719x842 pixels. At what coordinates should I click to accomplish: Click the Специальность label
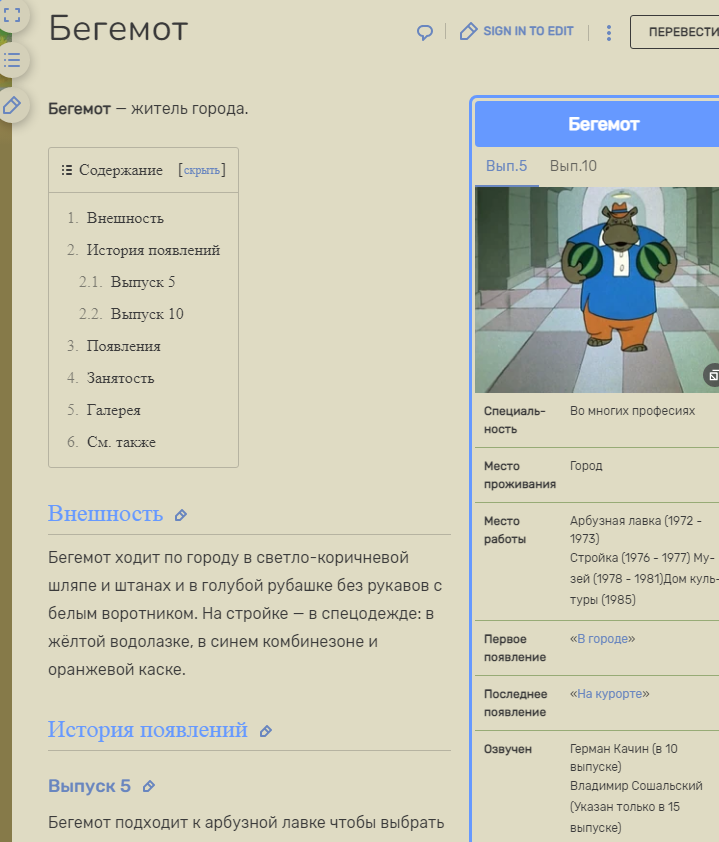click(x=514, y=420)
